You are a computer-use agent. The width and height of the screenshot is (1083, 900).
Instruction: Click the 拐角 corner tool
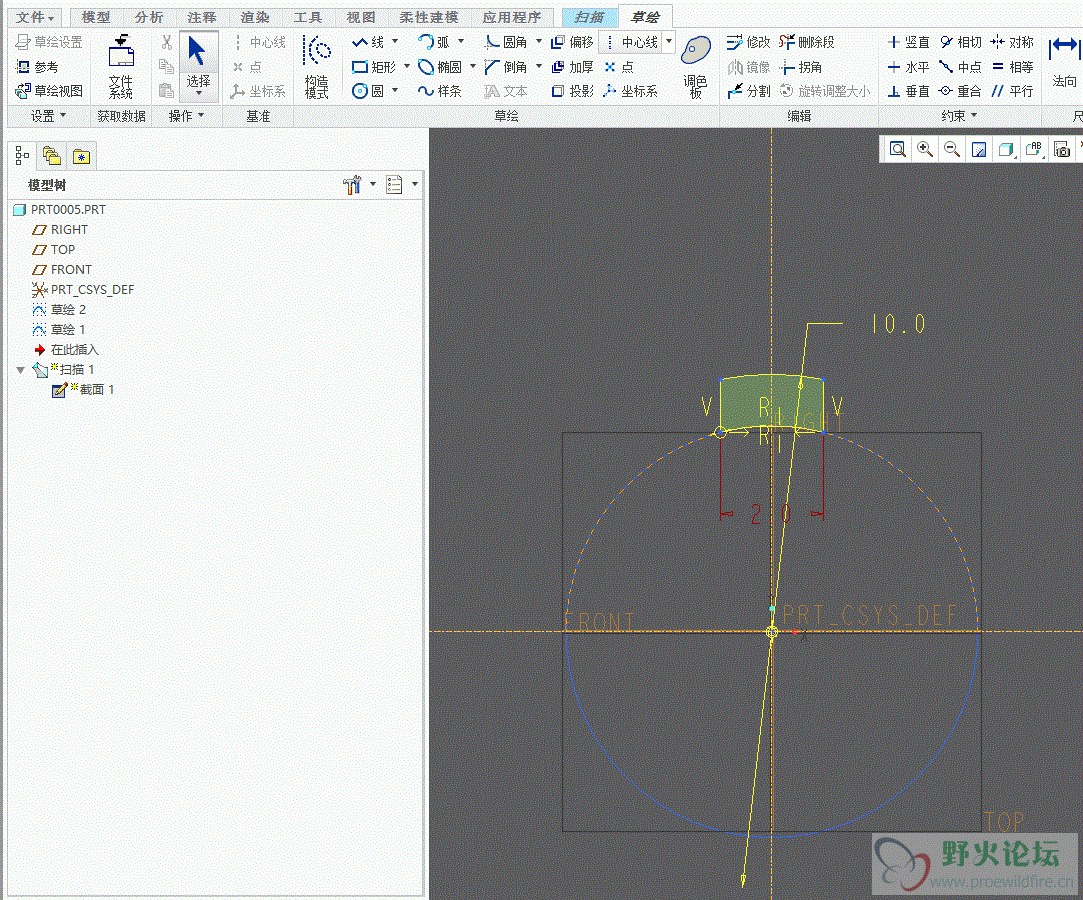pos(801,67)
